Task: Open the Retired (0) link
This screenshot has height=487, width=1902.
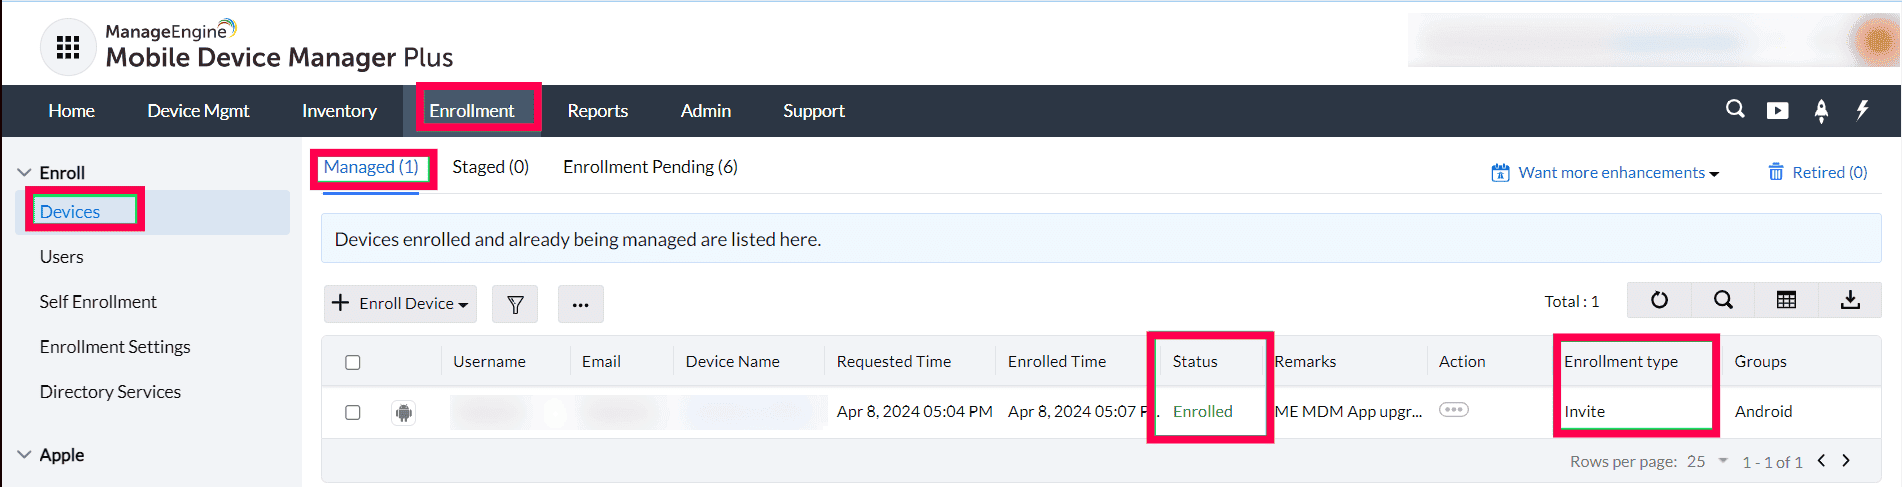Action: [1829, 172]
